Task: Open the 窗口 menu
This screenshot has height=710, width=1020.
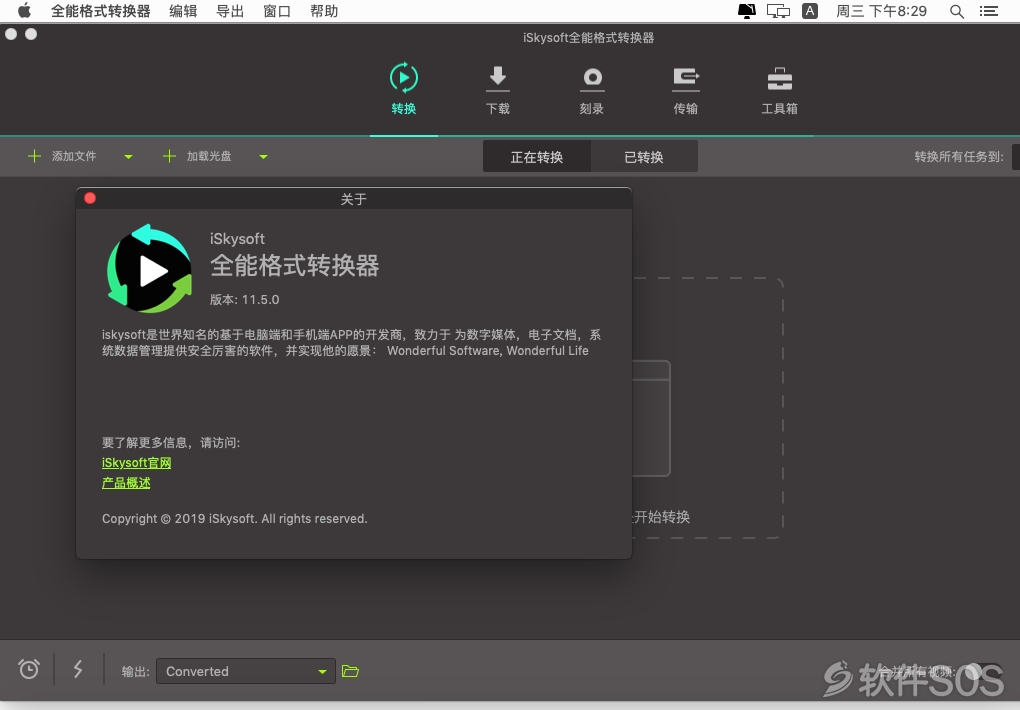Action: click(276, 11)
